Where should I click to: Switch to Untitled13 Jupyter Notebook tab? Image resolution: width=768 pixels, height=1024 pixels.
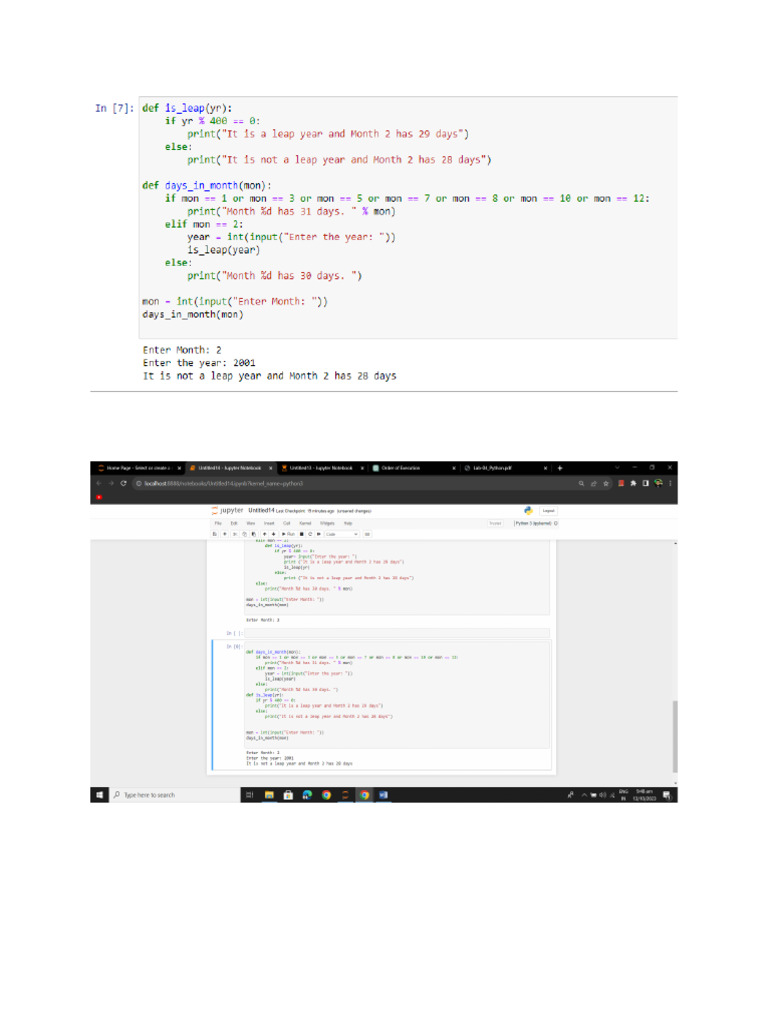click(x=322, y=468)
